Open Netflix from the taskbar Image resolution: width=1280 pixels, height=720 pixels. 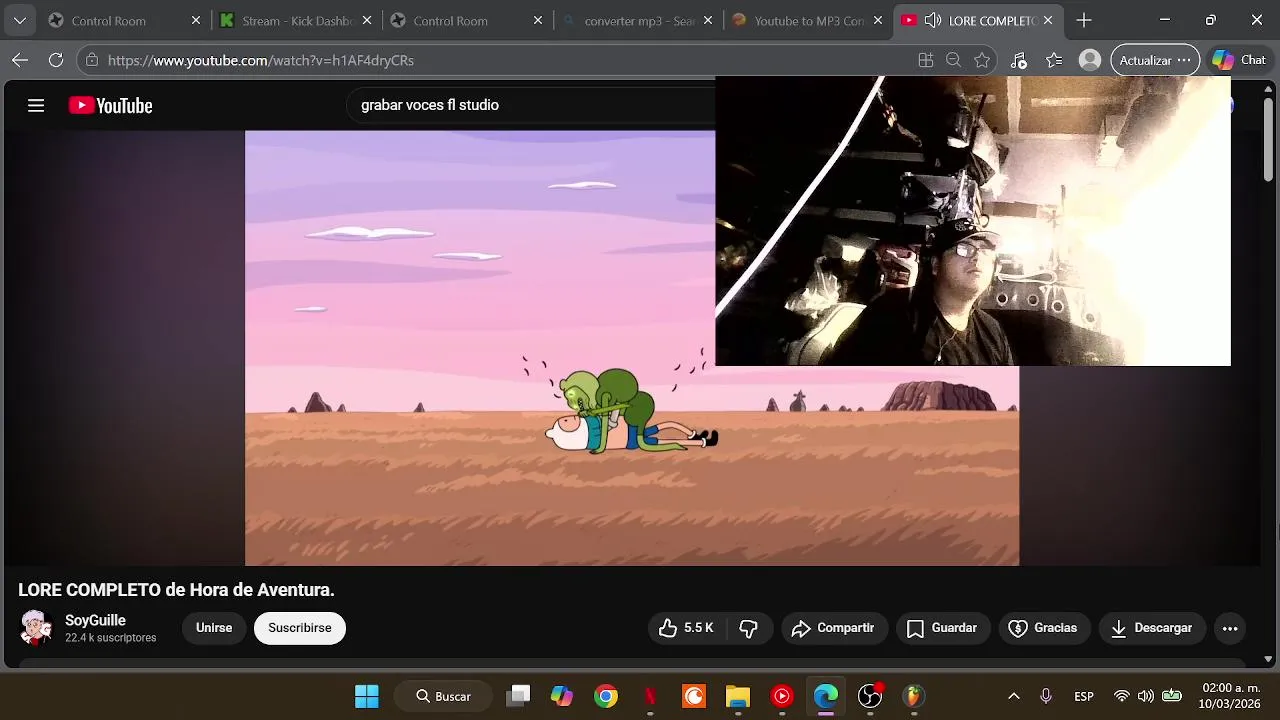(x=650, y=696)
